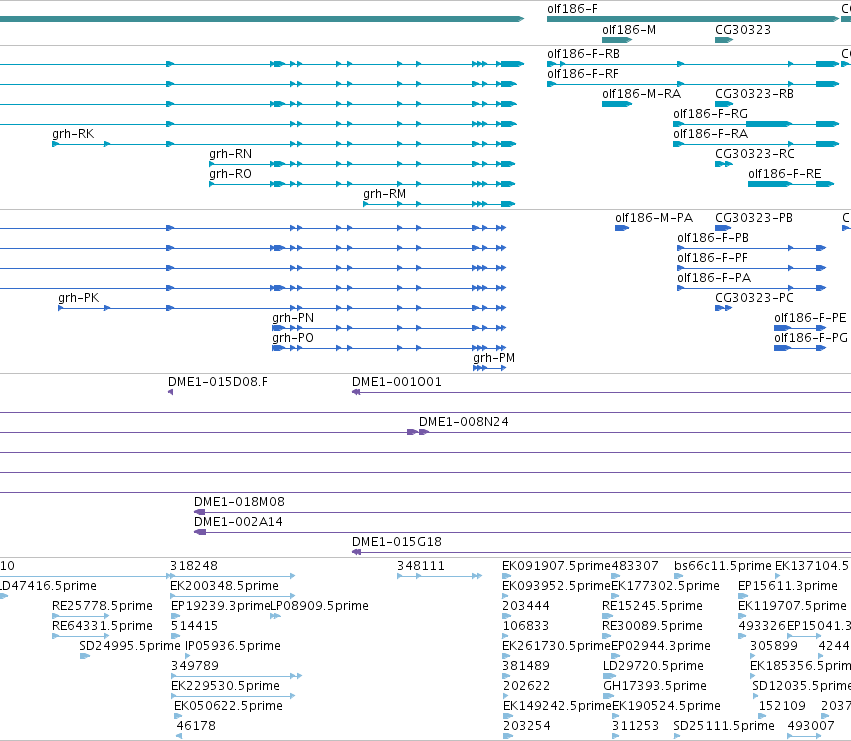Click the grh-PK CDS label
This screenshot has height=741, width=851.
click(79, 297)
